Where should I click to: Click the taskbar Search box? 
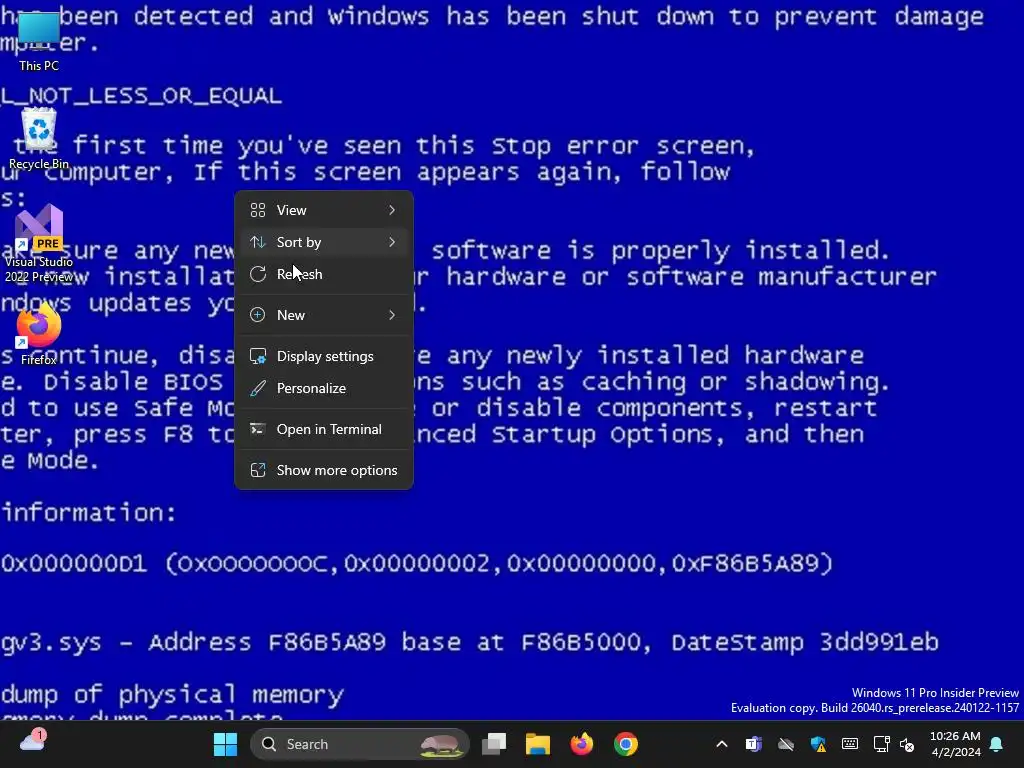(x=360, y=744)
